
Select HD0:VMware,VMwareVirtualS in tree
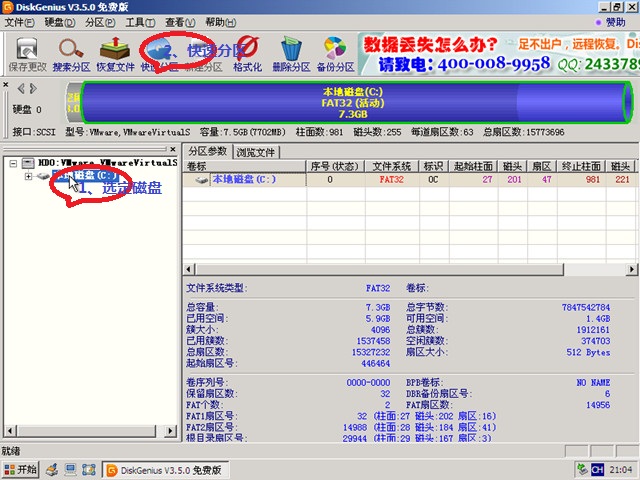[x=107, y=163]
